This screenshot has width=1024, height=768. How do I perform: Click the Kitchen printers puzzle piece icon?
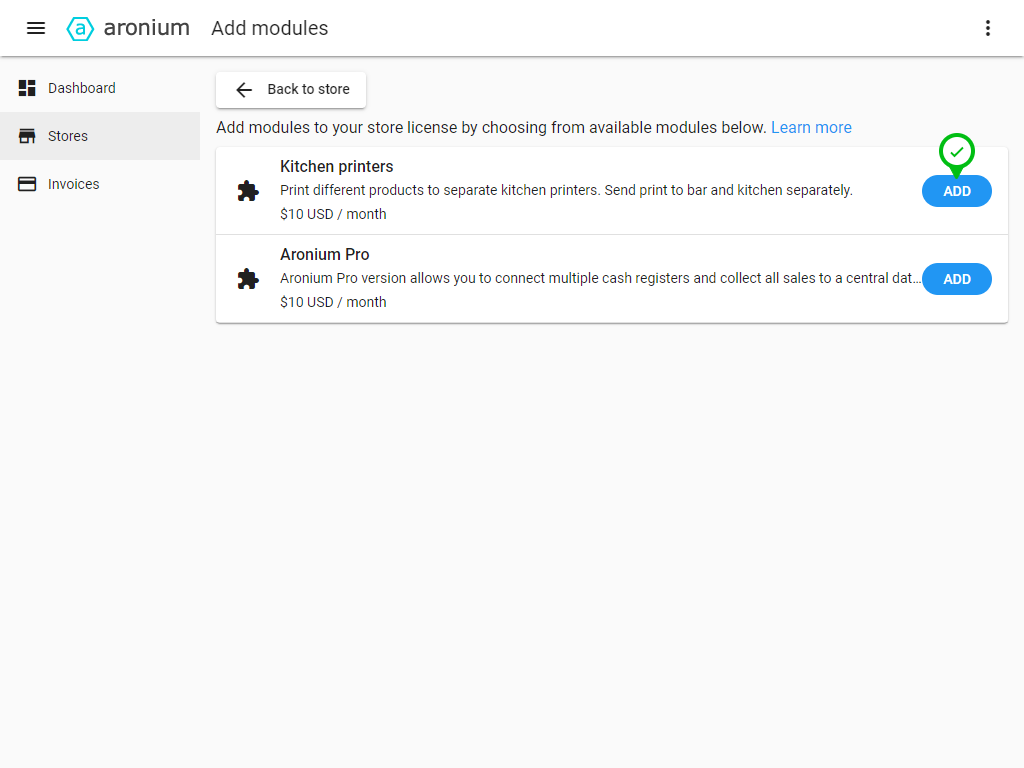tap(248, 191)
